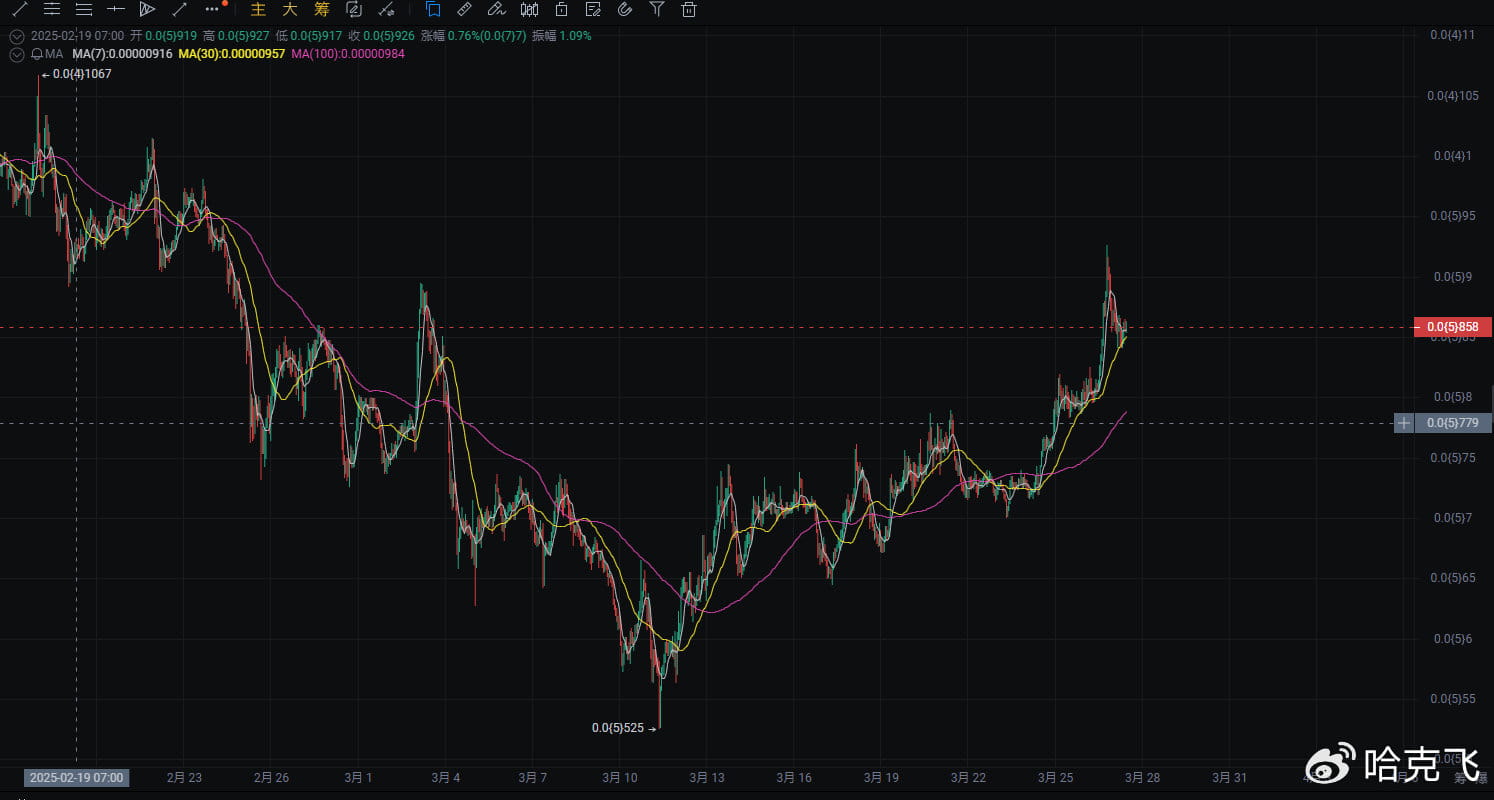Click the 3月 4 date on time axis
1494x800 pixels.
click(445, 777)
